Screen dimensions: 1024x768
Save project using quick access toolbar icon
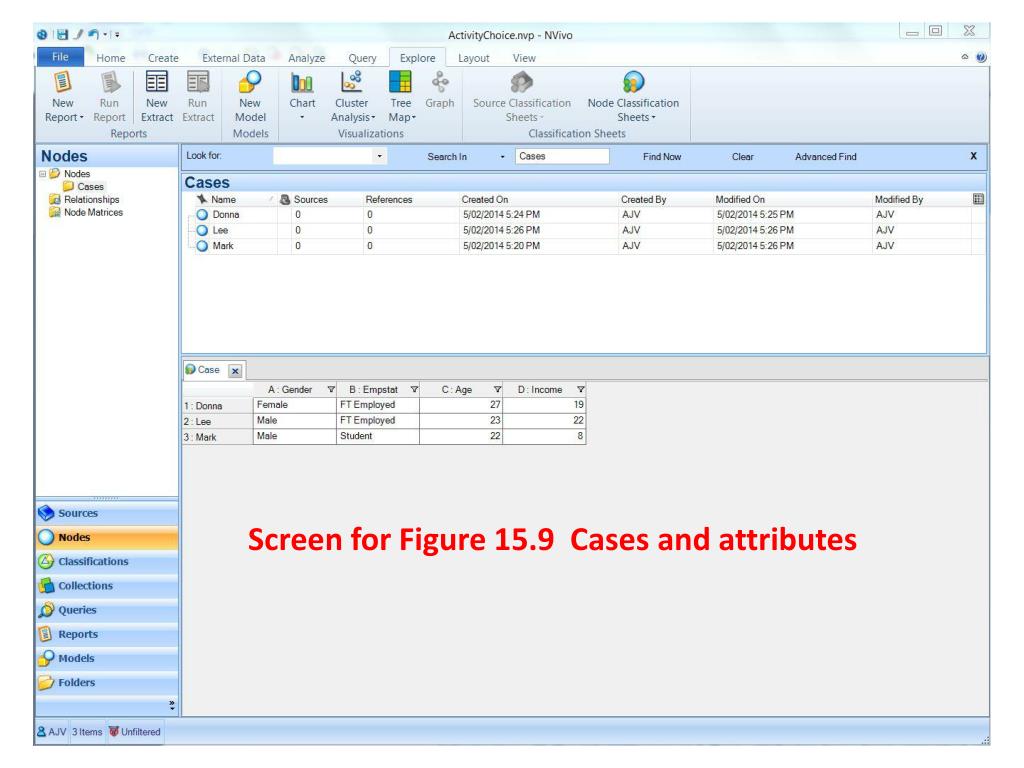(62, 35)
